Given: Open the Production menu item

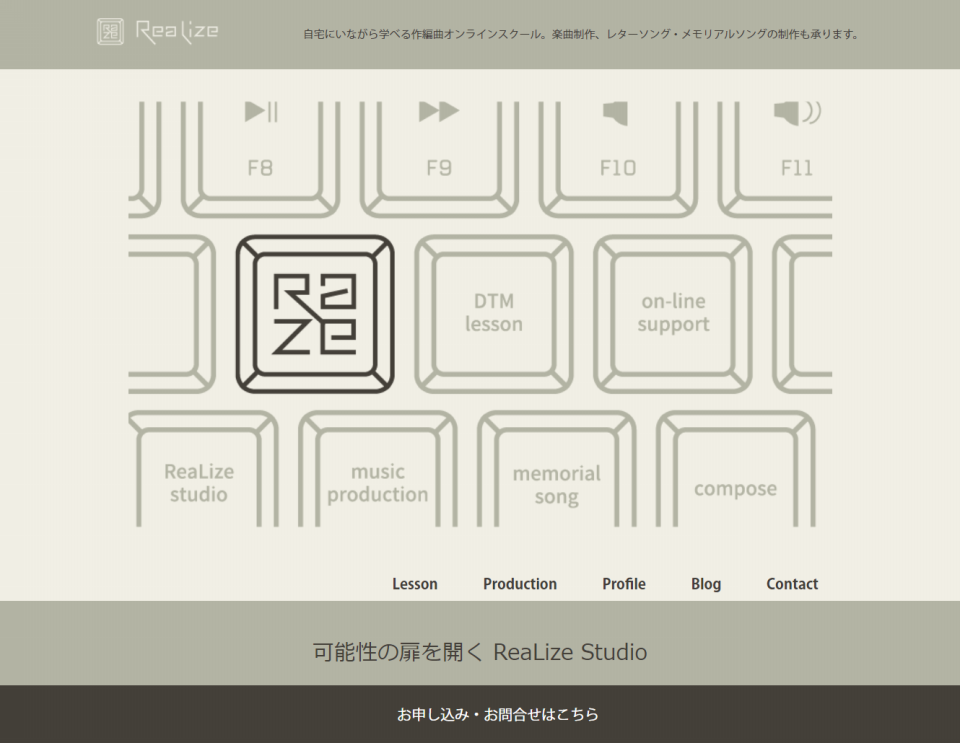Looking at the screenshot, I should click(520, 584).
